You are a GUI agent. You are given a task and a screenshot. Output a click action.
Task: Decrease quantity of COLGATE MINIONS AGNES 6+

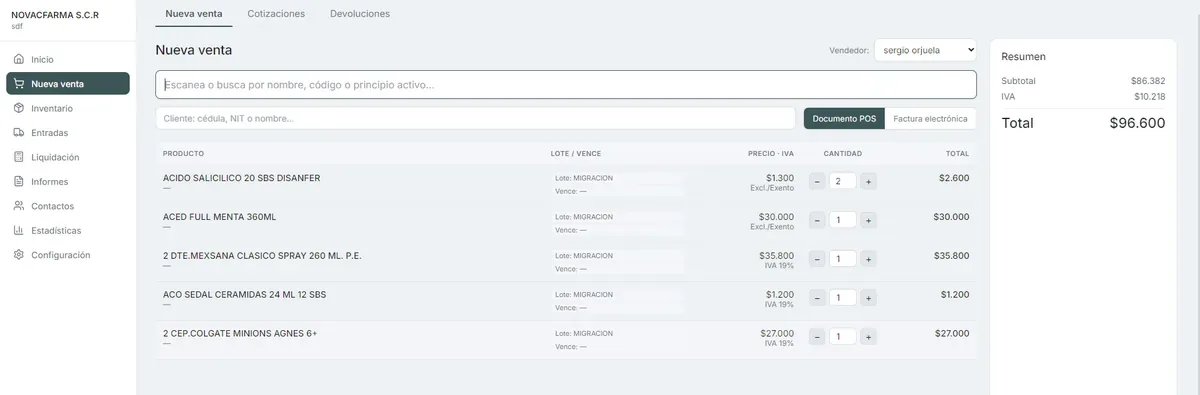(x=817, y=337)
